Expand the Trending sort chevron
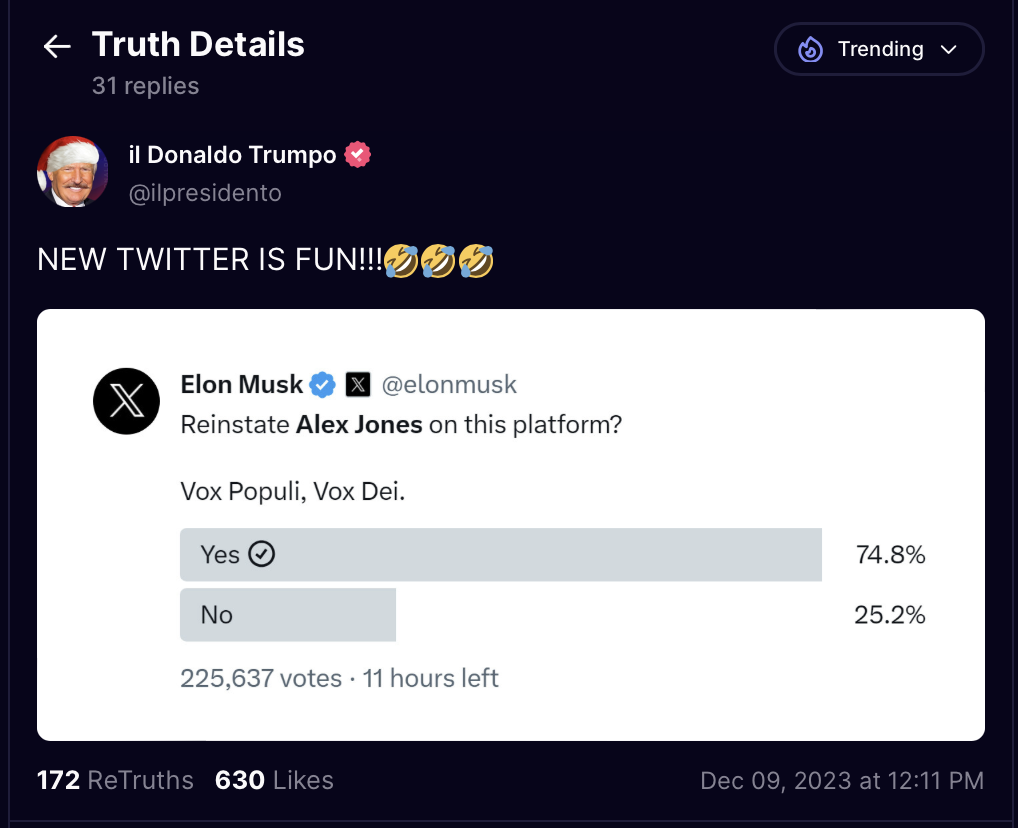Viewport: 1018px width, 828px height. tap(949, 49)
